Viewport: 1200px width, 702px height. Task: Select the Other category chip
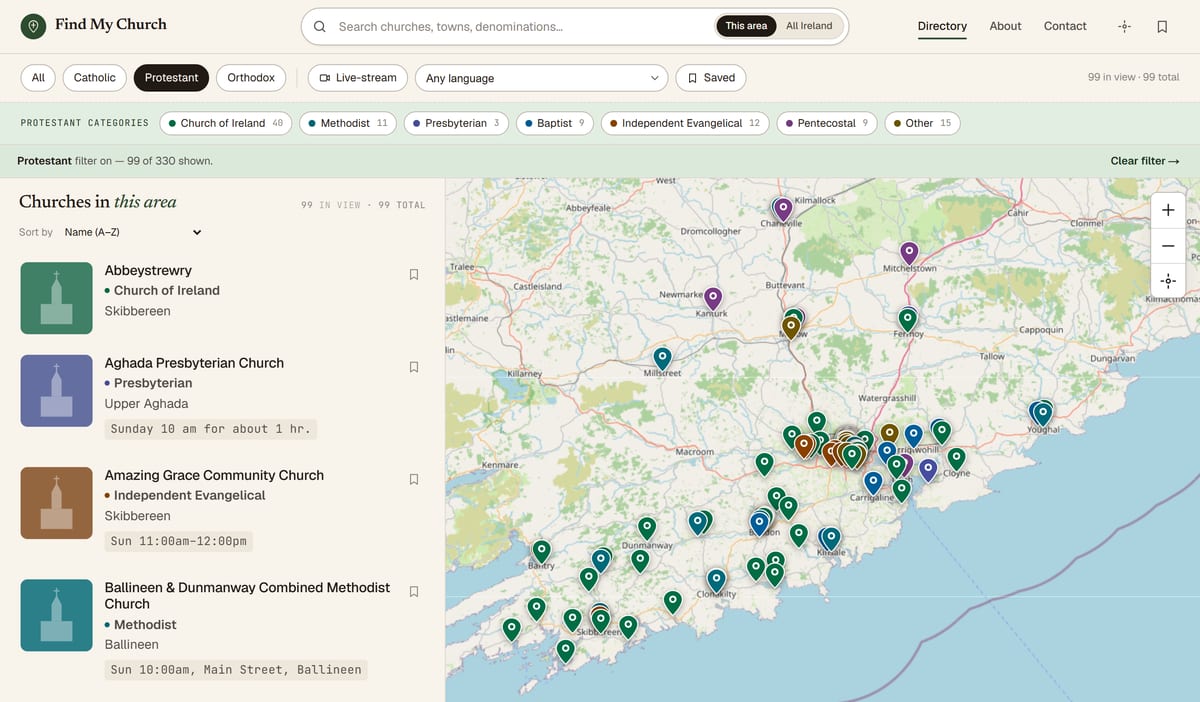click(922, 123)
